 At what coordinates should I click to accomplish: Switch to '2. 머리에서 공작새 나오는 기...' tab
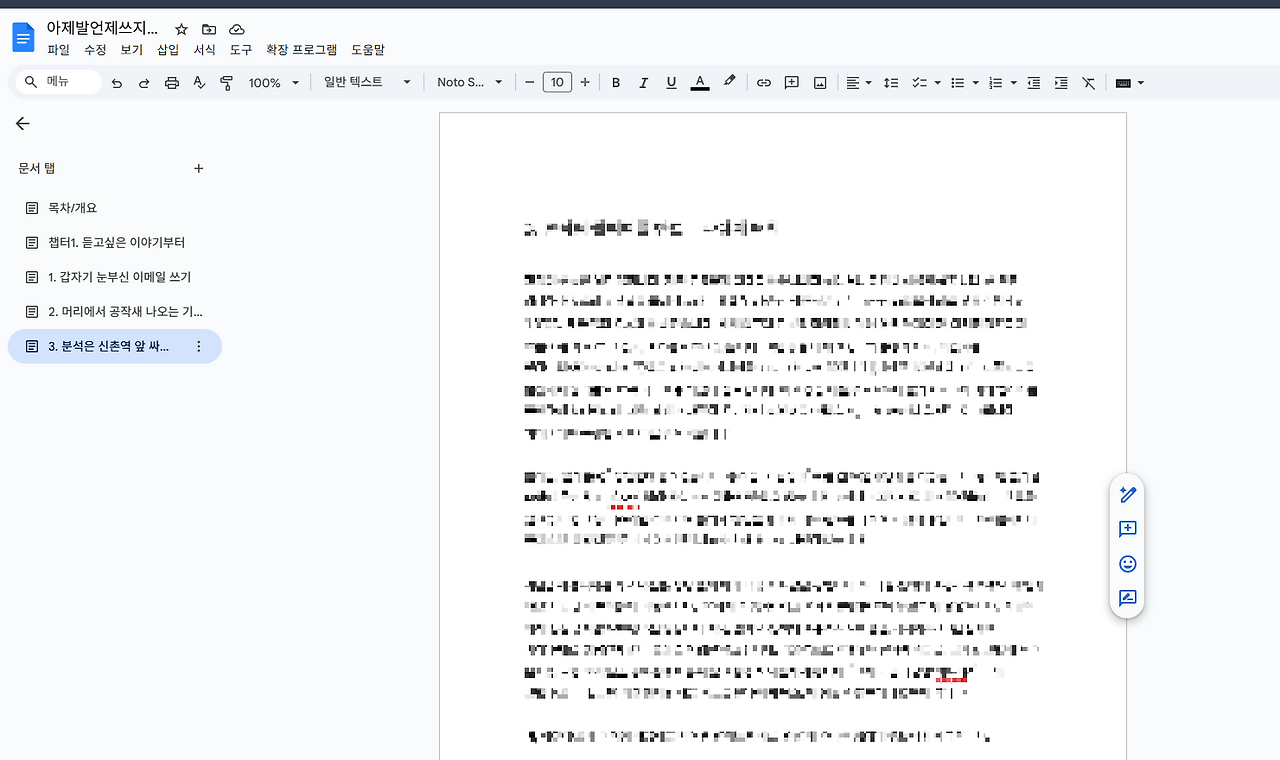pos(115,312)
